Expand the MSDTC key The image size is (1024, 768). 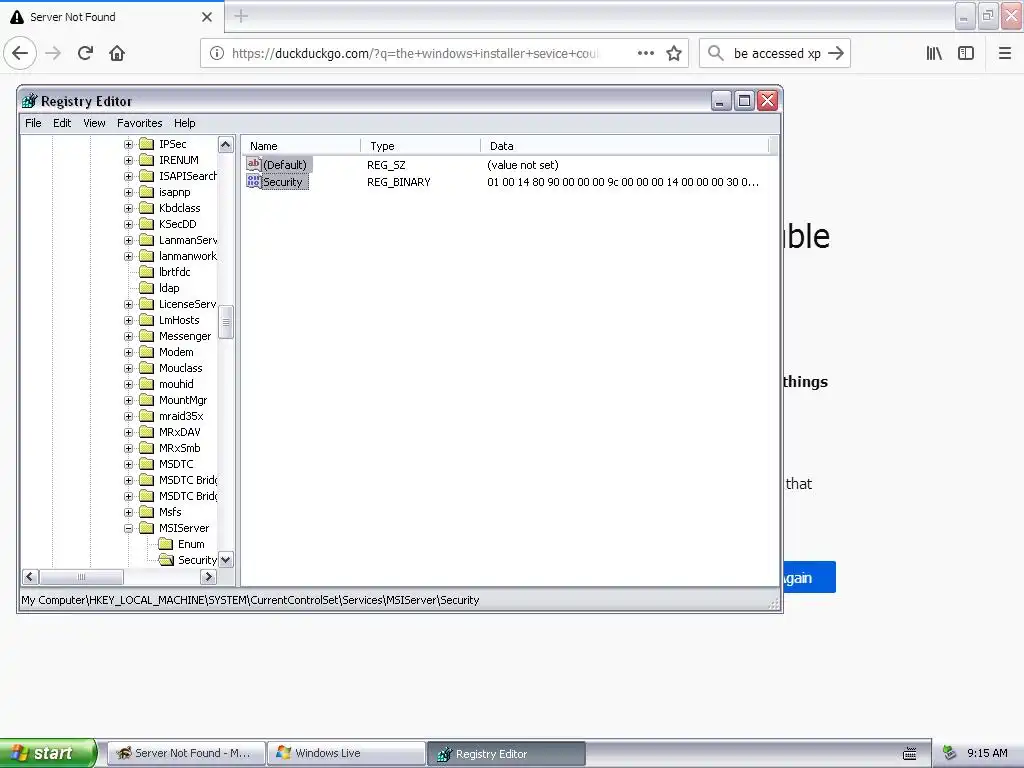point(129,464)
